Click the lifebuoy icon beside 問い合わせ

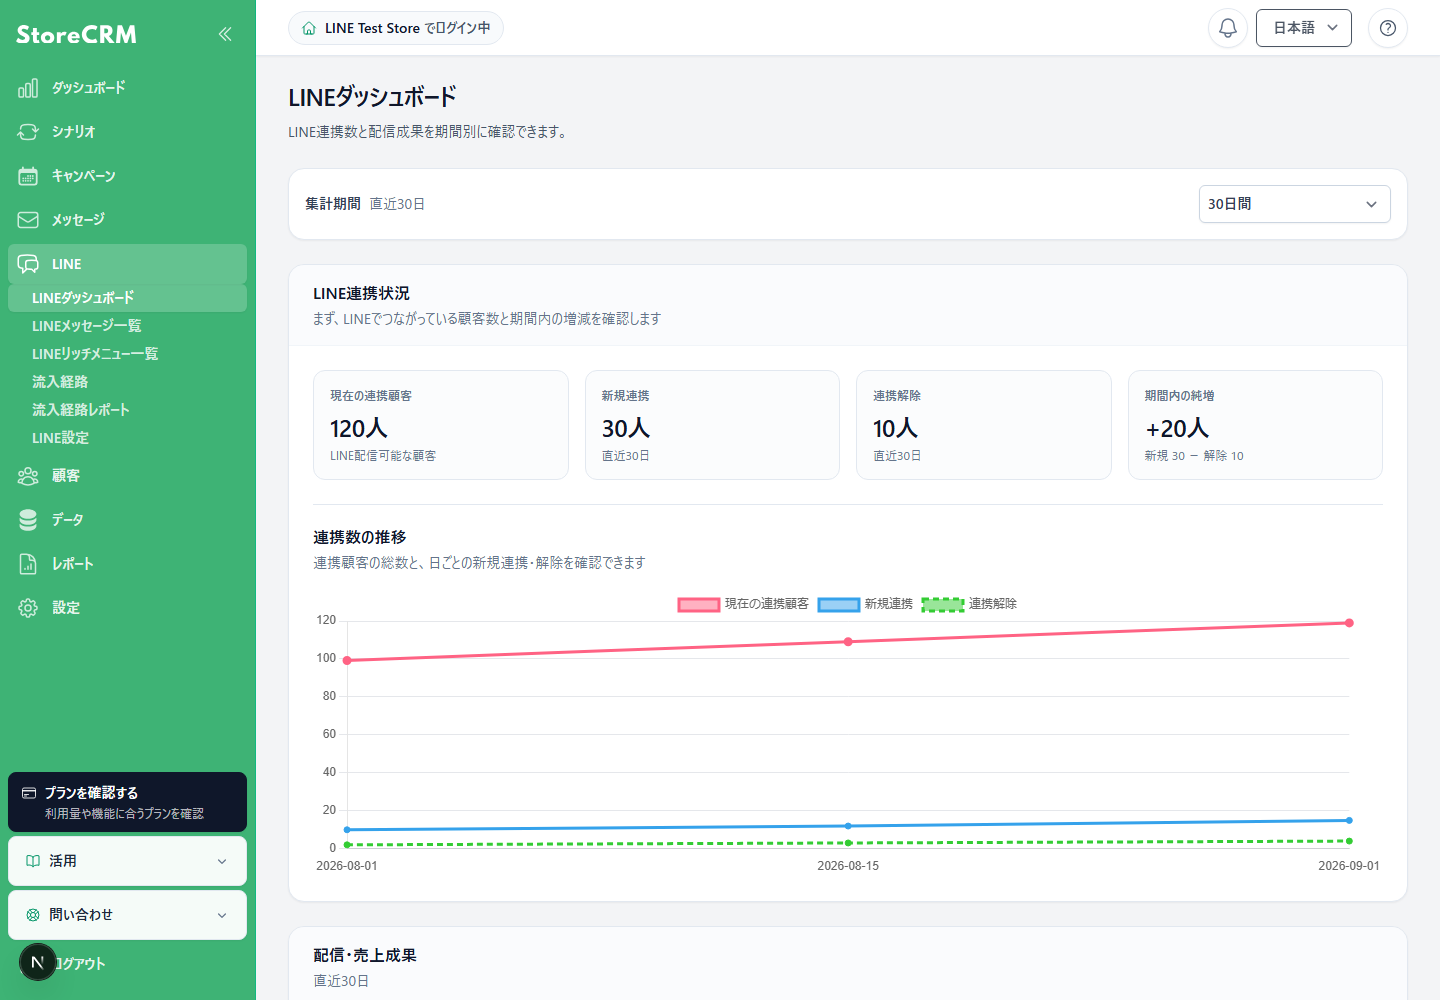[x=33, y=915]
